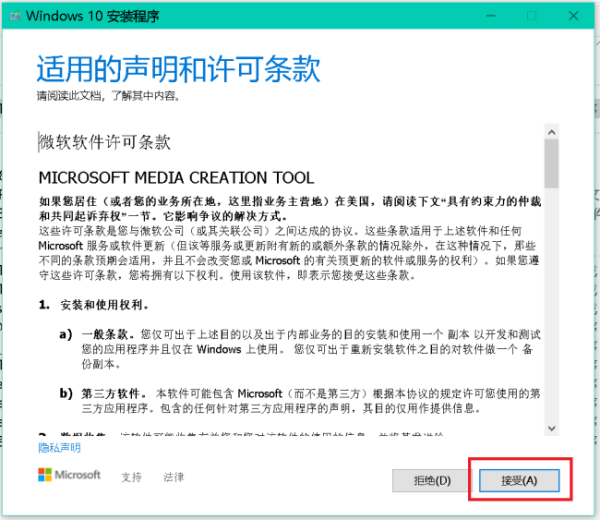600x520 pixels.
Task: Click the MICROSOFT MEDIA CREATION TOOL heading
Action: [x=176, y=178]
